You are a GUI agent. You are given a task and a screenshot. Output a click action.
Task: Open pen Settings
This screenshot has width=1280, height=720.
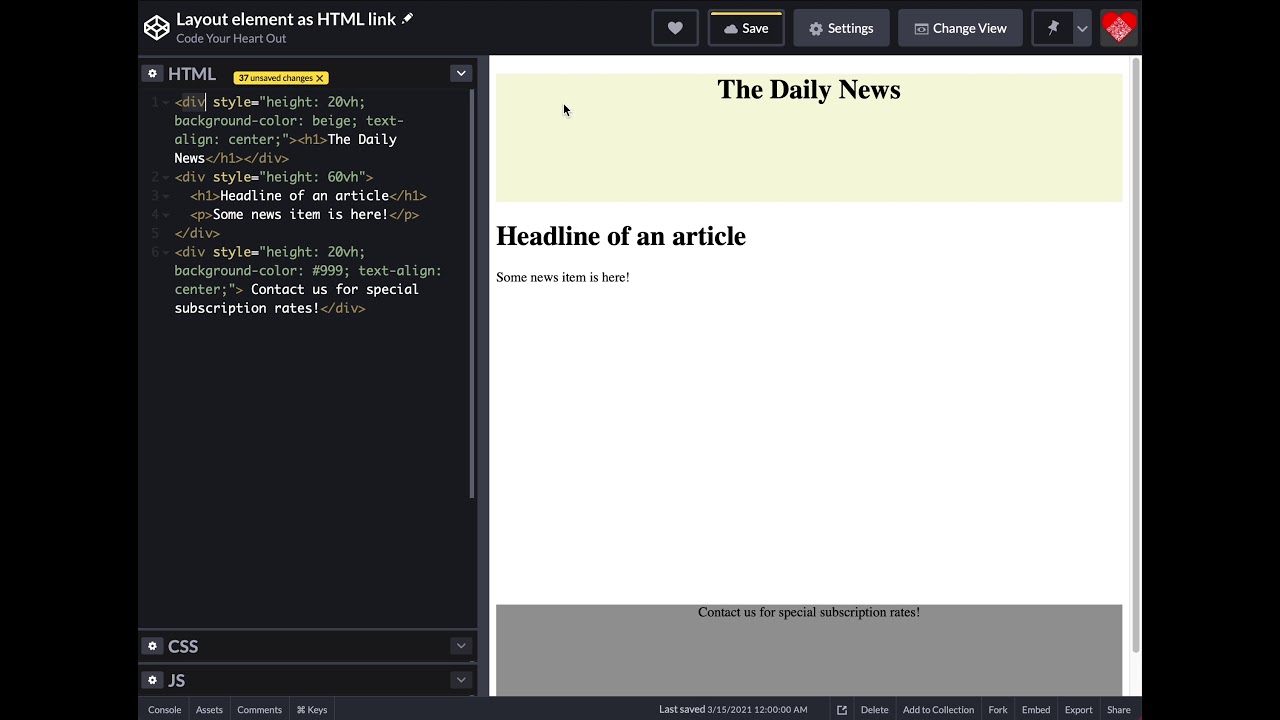[841, 28]
